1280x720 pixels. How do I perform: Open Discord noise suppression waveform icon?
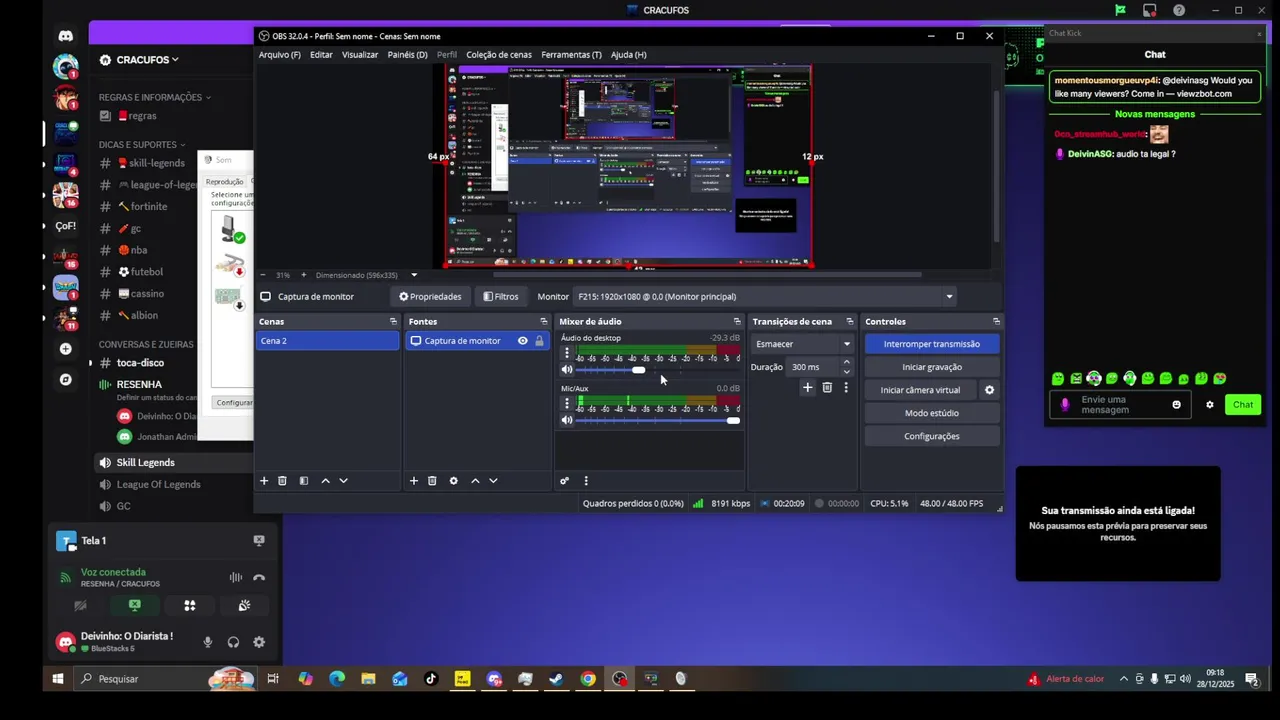click(x=235, y=577)
